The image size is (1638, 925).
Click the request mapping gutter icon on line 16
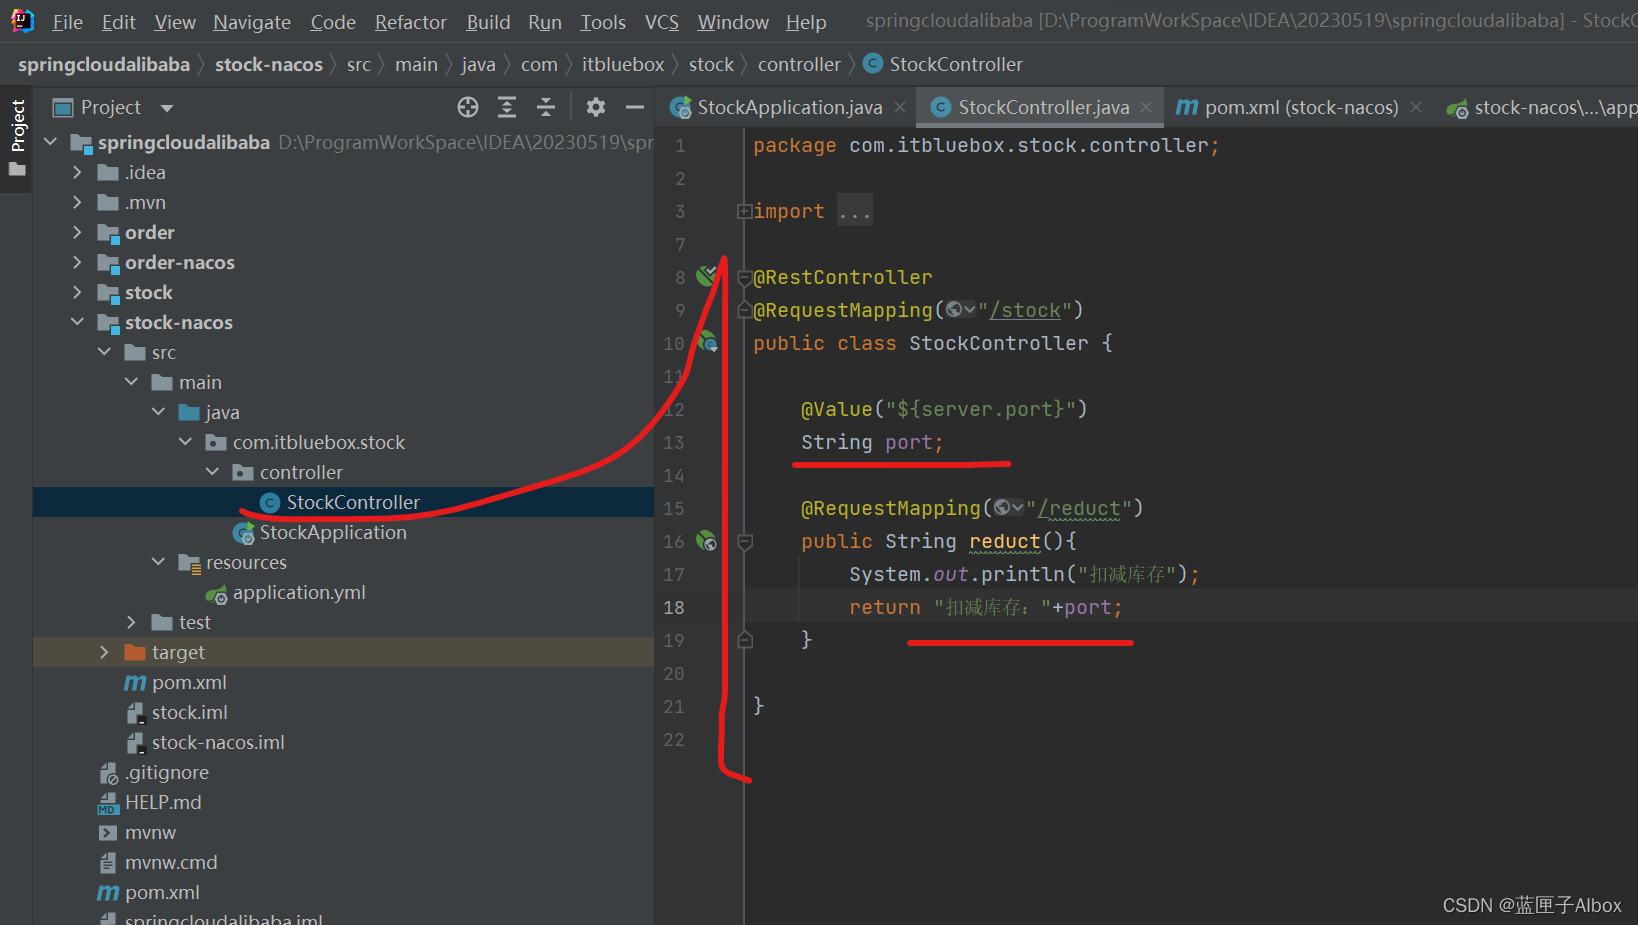pyautogui.click(x=707, y=541)
